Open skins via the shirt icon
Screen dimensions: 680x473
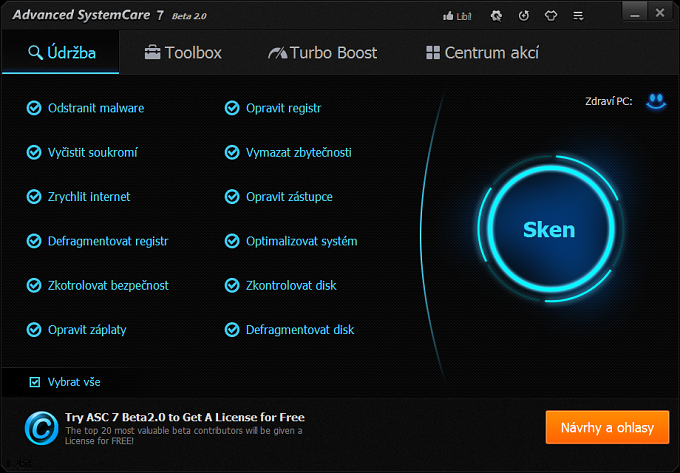coord(553,16)
